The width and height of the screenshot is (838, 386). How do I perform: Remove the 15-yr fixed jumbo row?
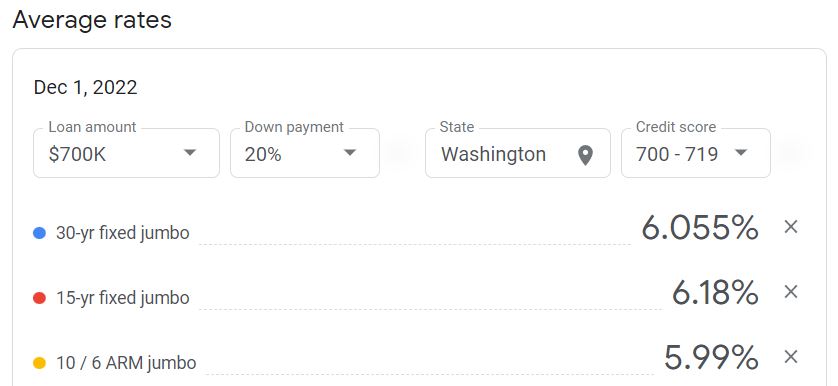coord(790,292)
